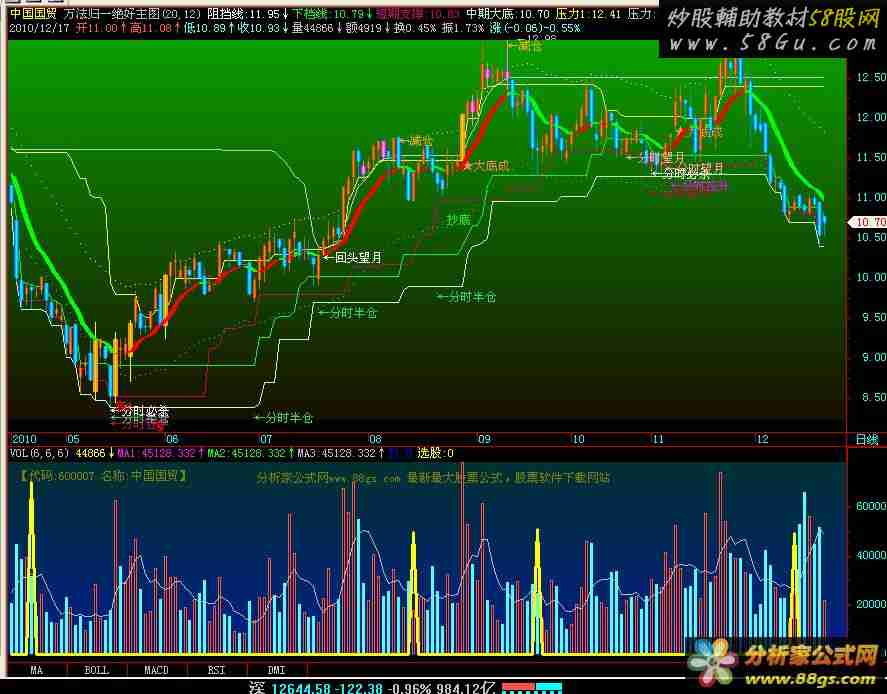887x694 pixels.
Task: Select the date 2010/12/17
Action: pos(40,28)
